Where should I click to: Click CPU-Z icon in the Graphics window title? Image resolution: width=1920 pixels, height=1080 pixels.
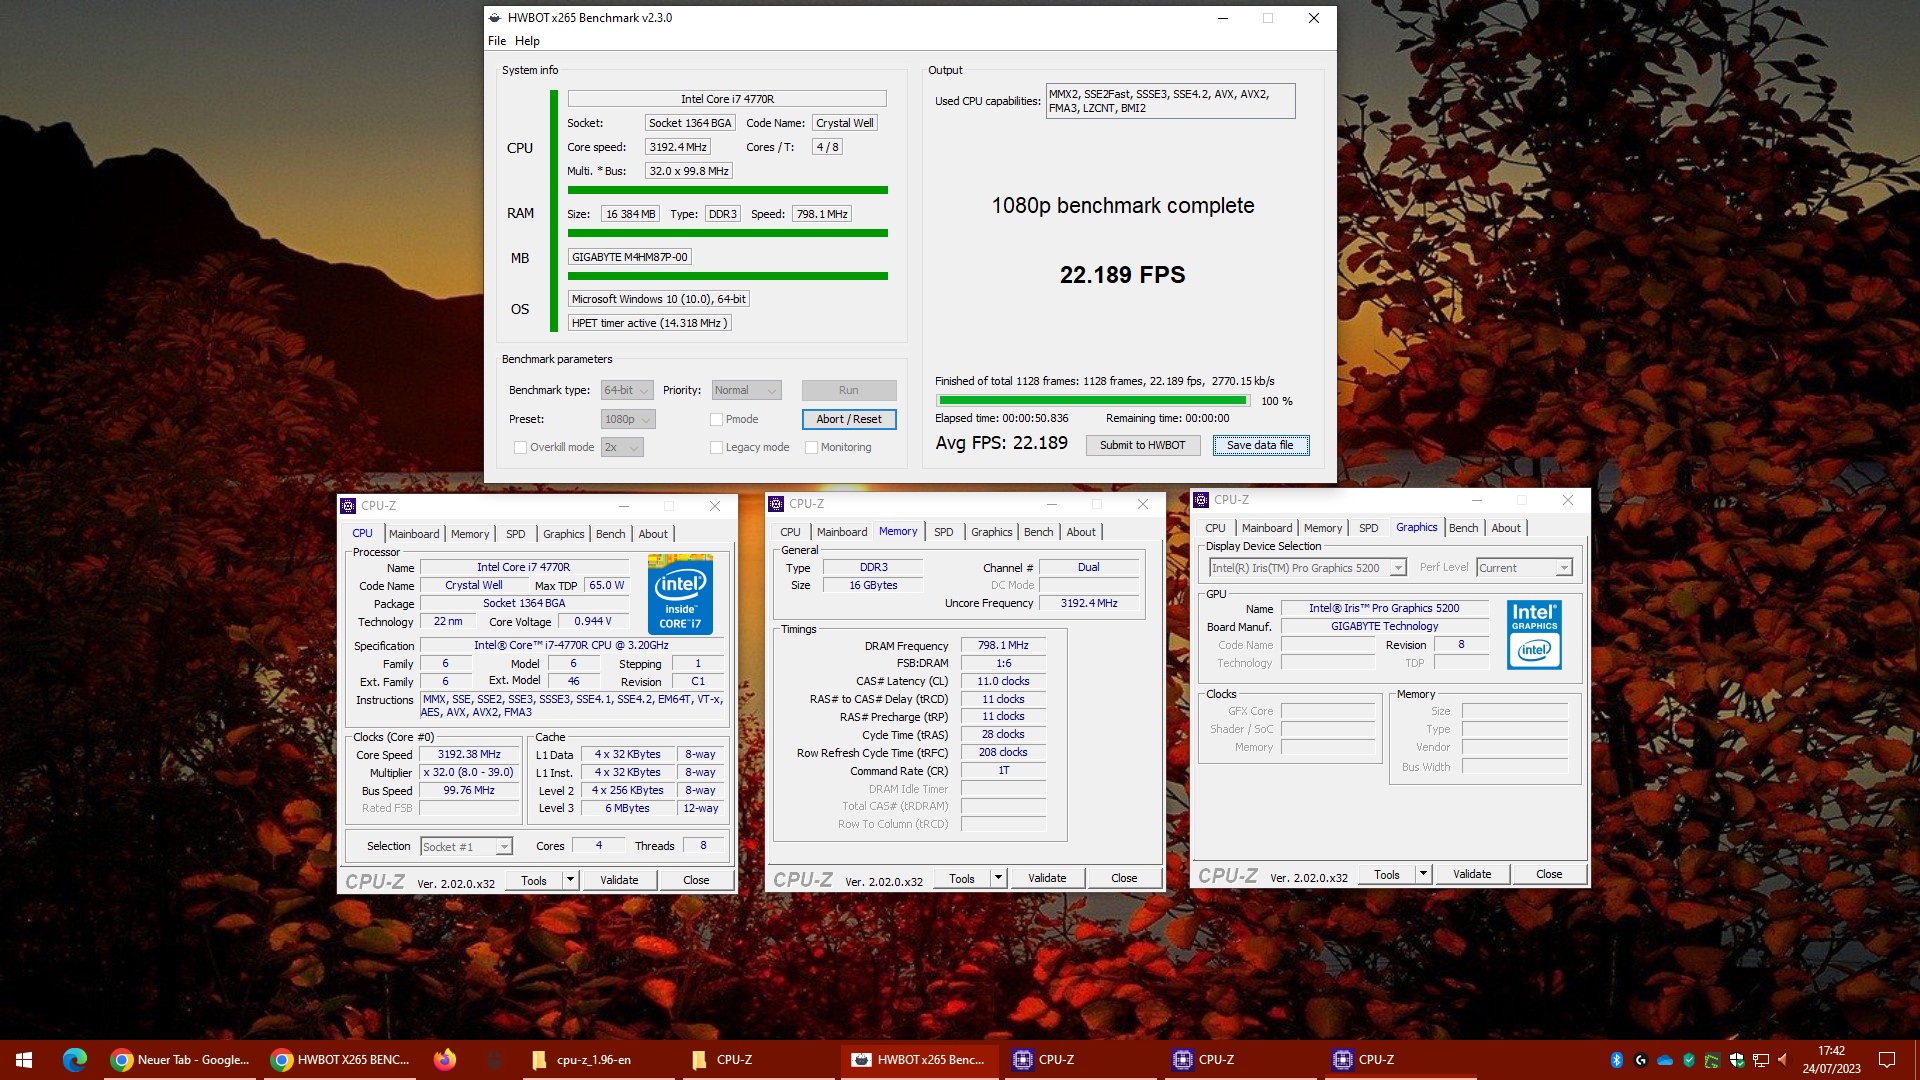click(1201, 500)
